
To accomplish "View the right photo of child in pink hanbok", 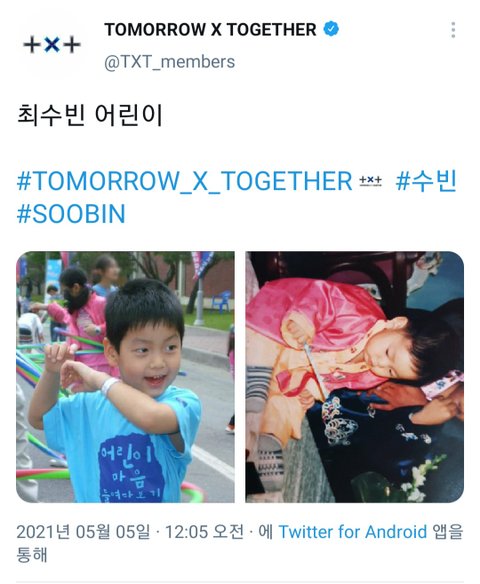I will coord(355,377).
